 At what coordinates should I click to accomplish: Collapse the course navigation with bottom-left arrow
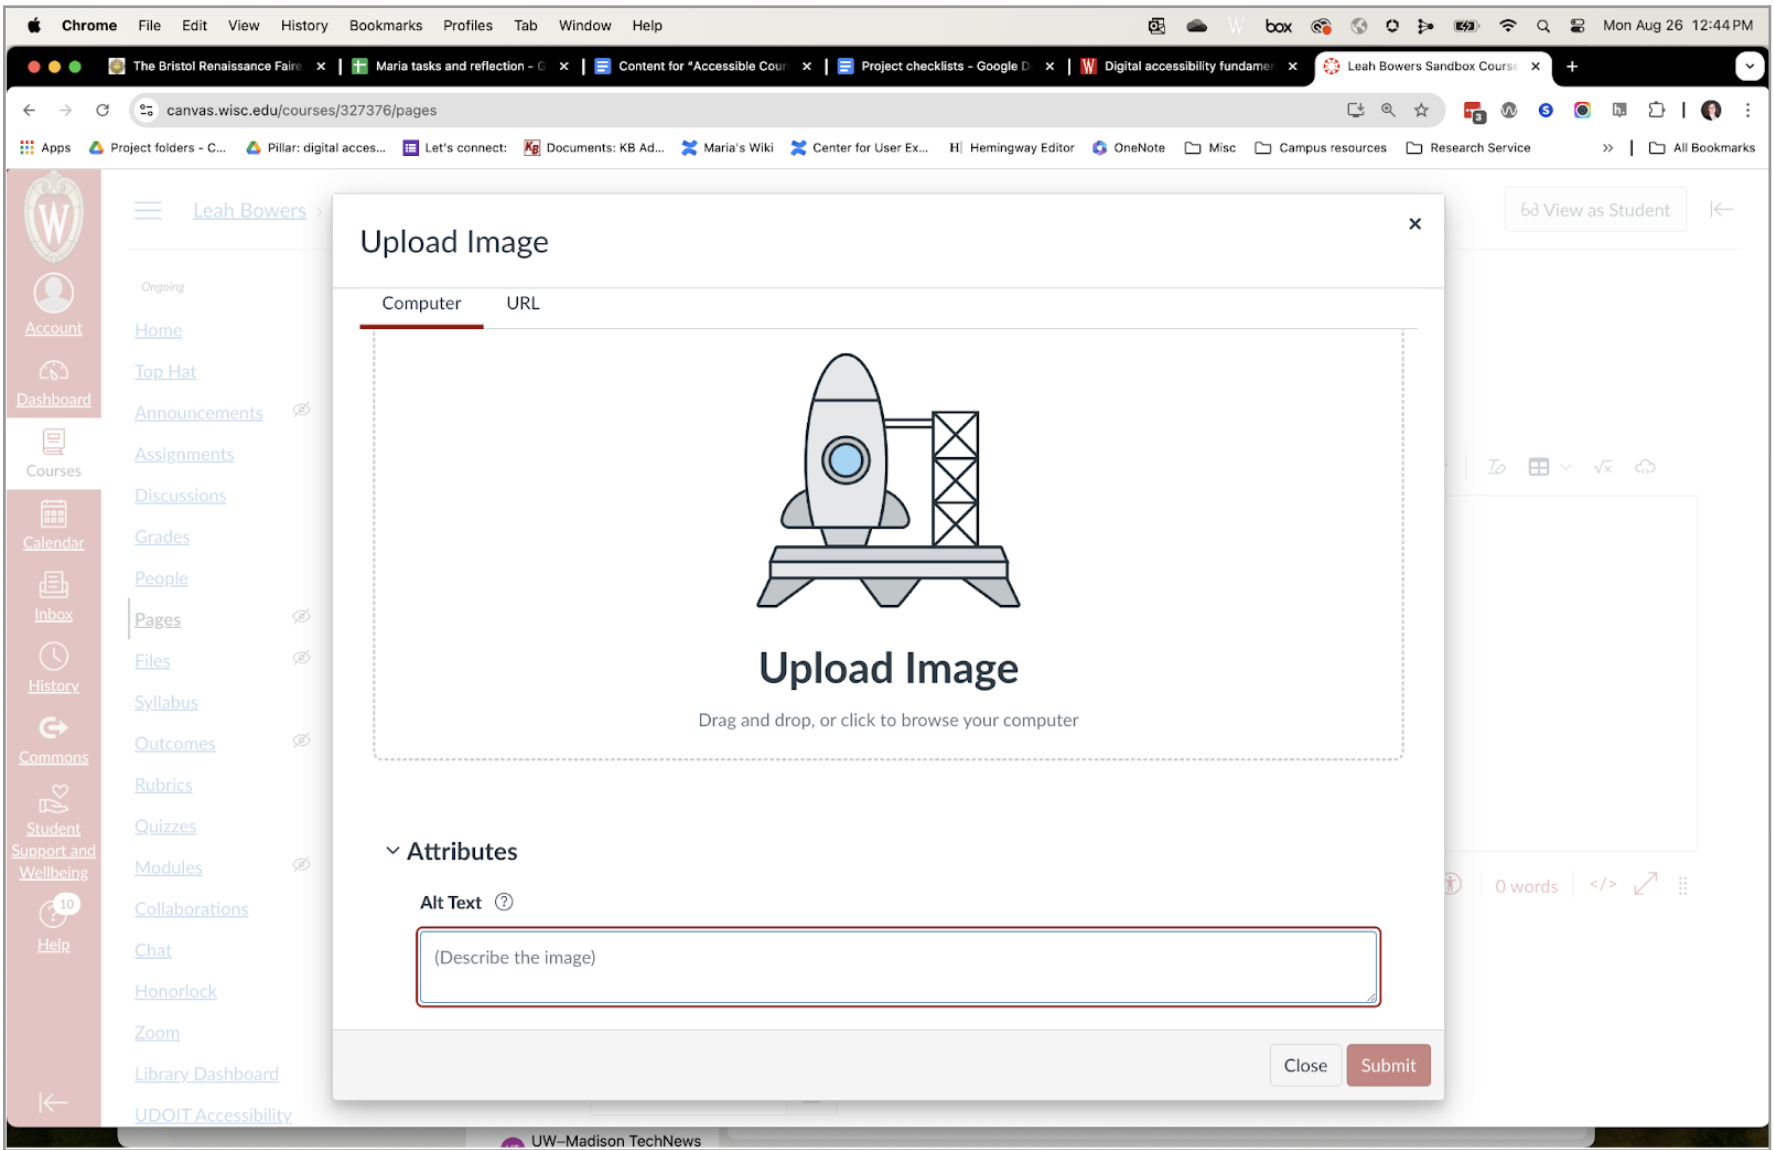pyautogui.click(x=52, y=1102)
